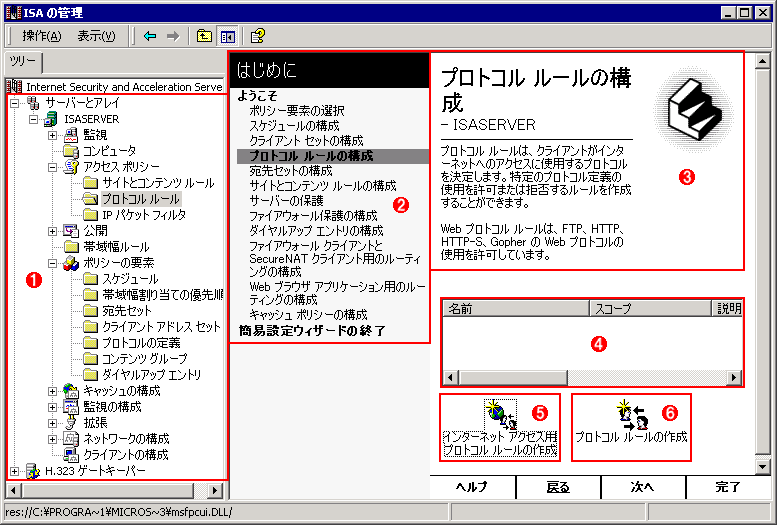Click the インターネット アクセス用プロトコル ルールの作成 icon
The image size is (777, 525).
click(x=500, y=414)
